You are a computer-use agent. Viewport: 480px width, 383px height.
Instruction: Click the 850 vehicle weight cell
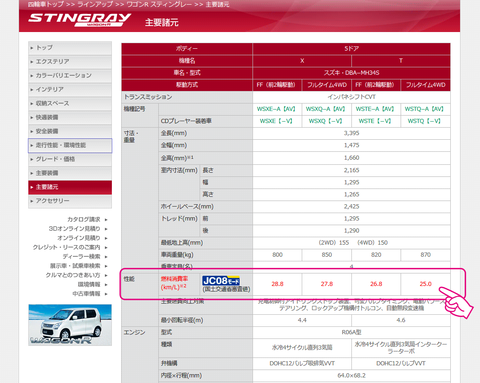(x=327, y=255)
